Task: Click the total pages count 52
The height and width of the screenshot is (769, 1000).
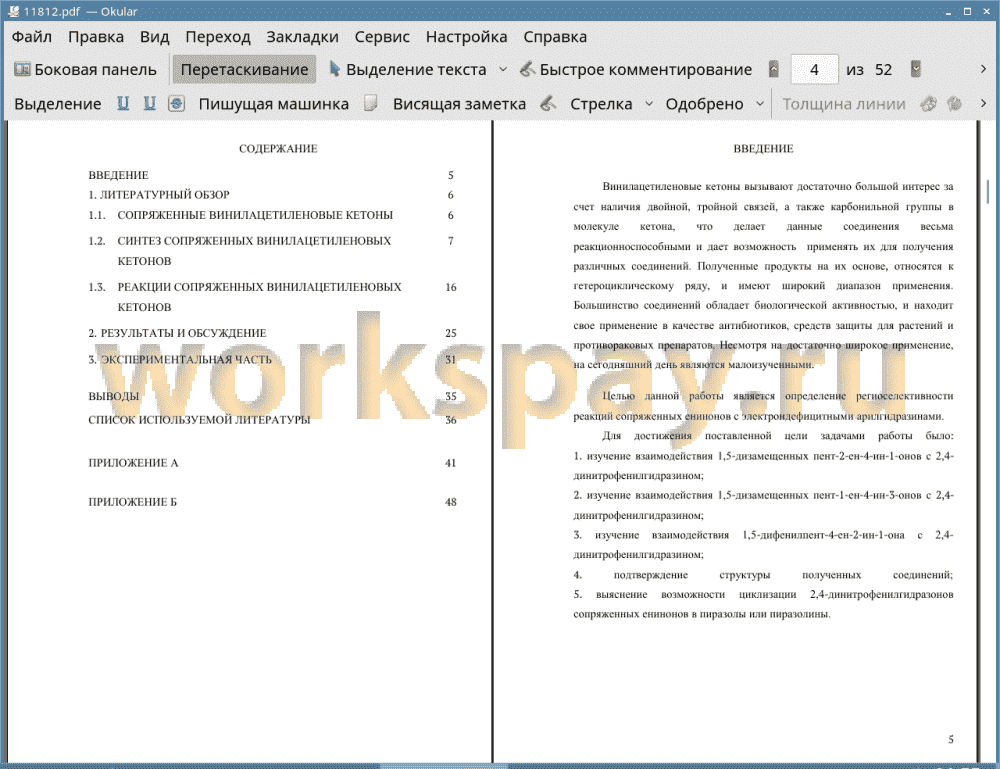Action: [883, 70]
